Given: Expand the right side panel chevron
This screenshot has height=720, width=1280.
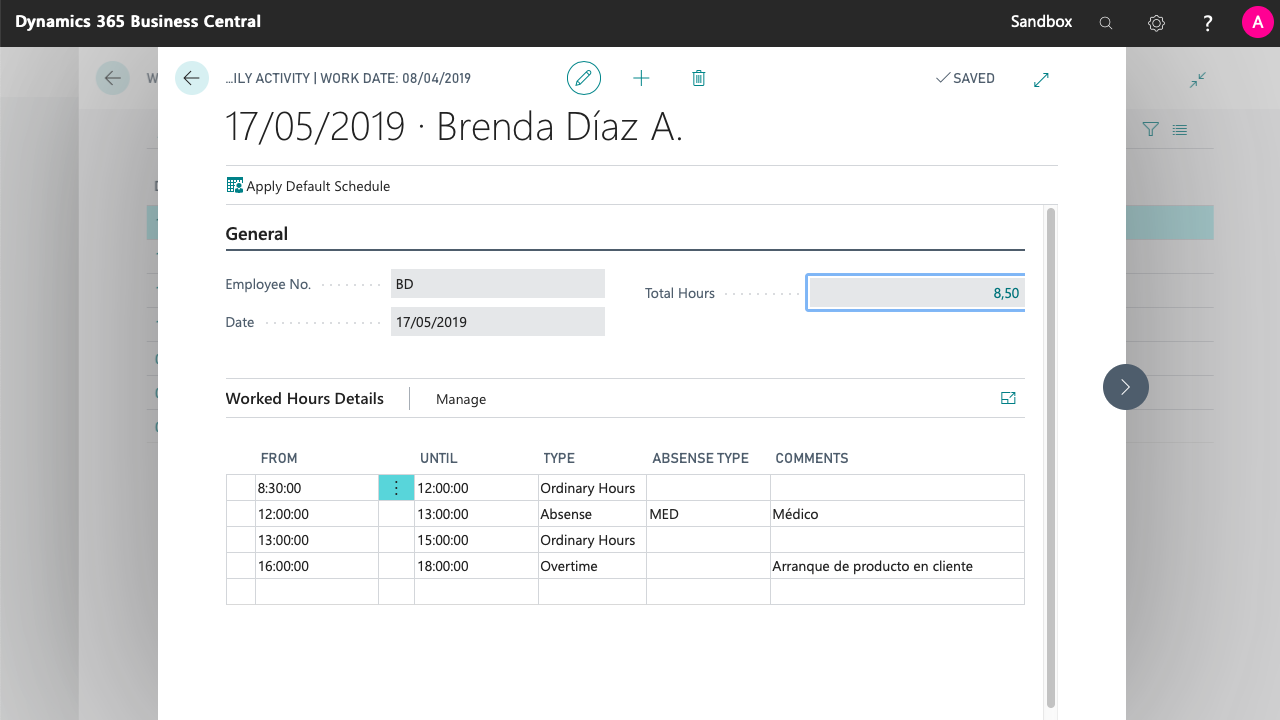Looking at the screenshot, I should coord(1125,387).
